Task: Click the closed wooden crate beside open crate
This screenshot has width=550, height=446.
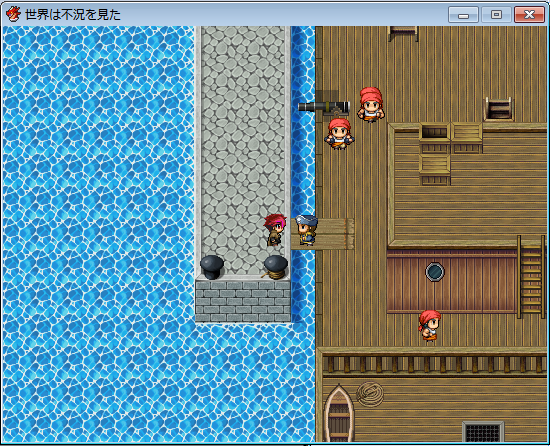Action: point(467,137)
